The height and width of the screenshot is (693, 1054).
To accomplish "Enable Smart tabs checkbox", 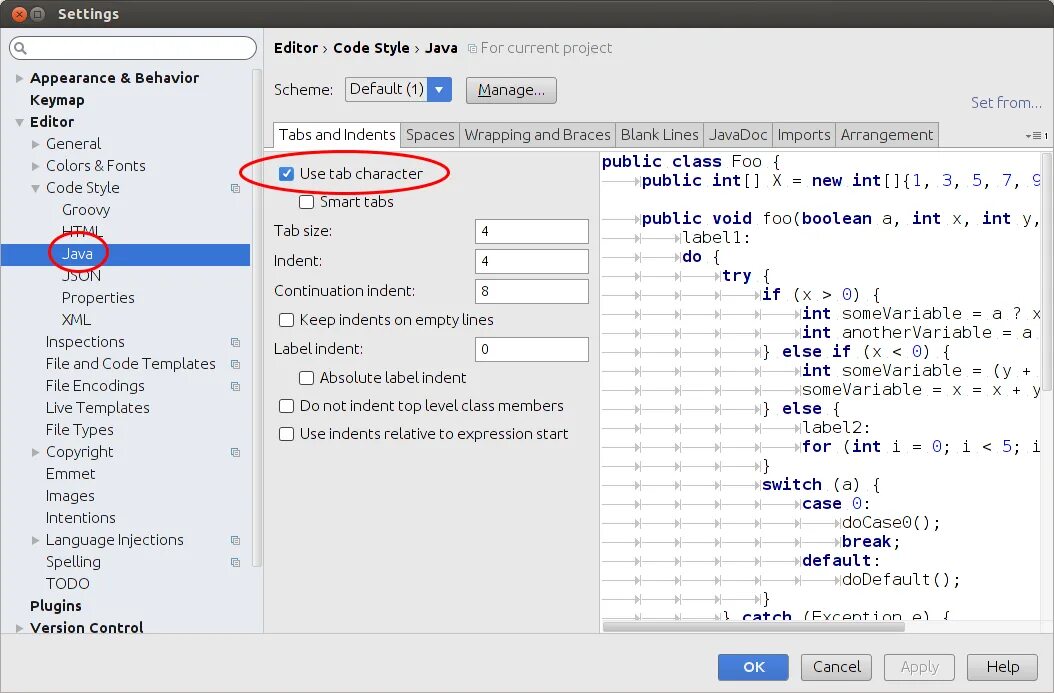I will pyautogui.click(x=307, y=202).
